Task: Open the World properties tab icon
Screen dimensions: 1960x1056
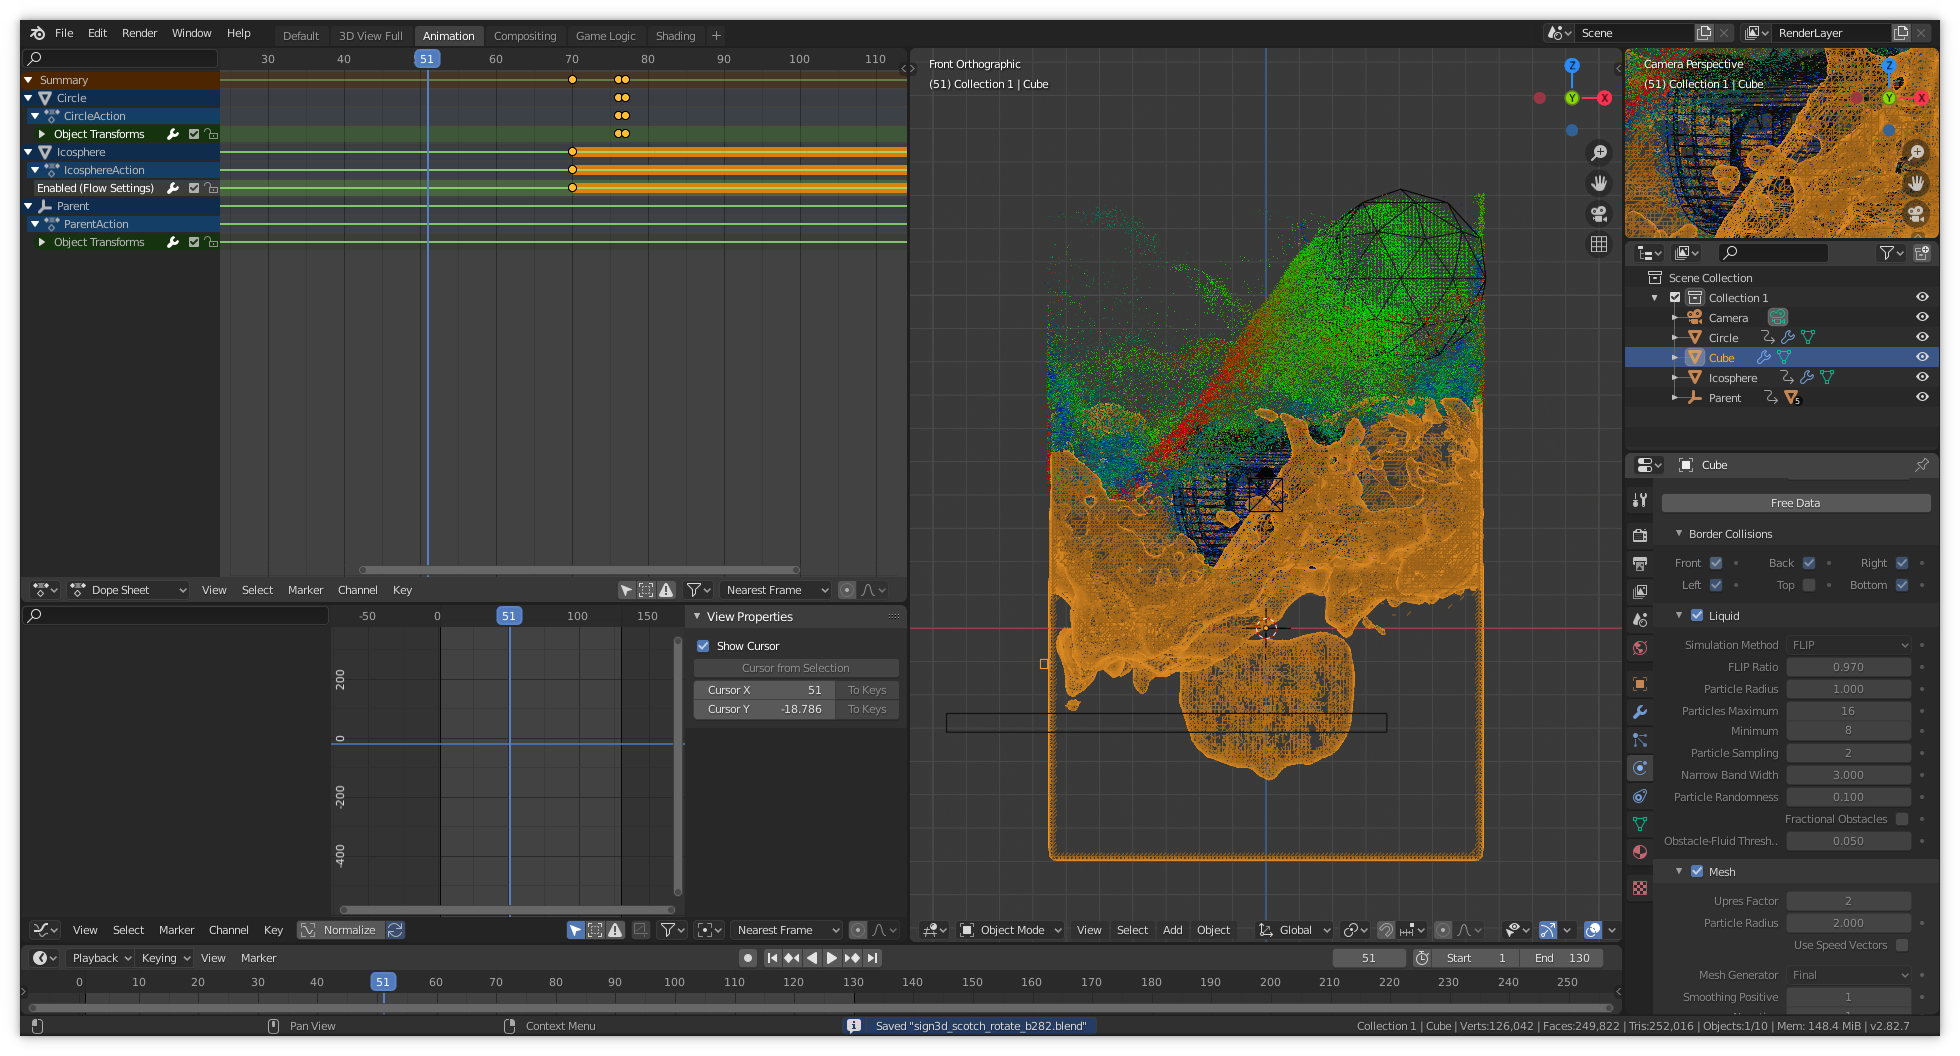Action: click(1640, 648)
